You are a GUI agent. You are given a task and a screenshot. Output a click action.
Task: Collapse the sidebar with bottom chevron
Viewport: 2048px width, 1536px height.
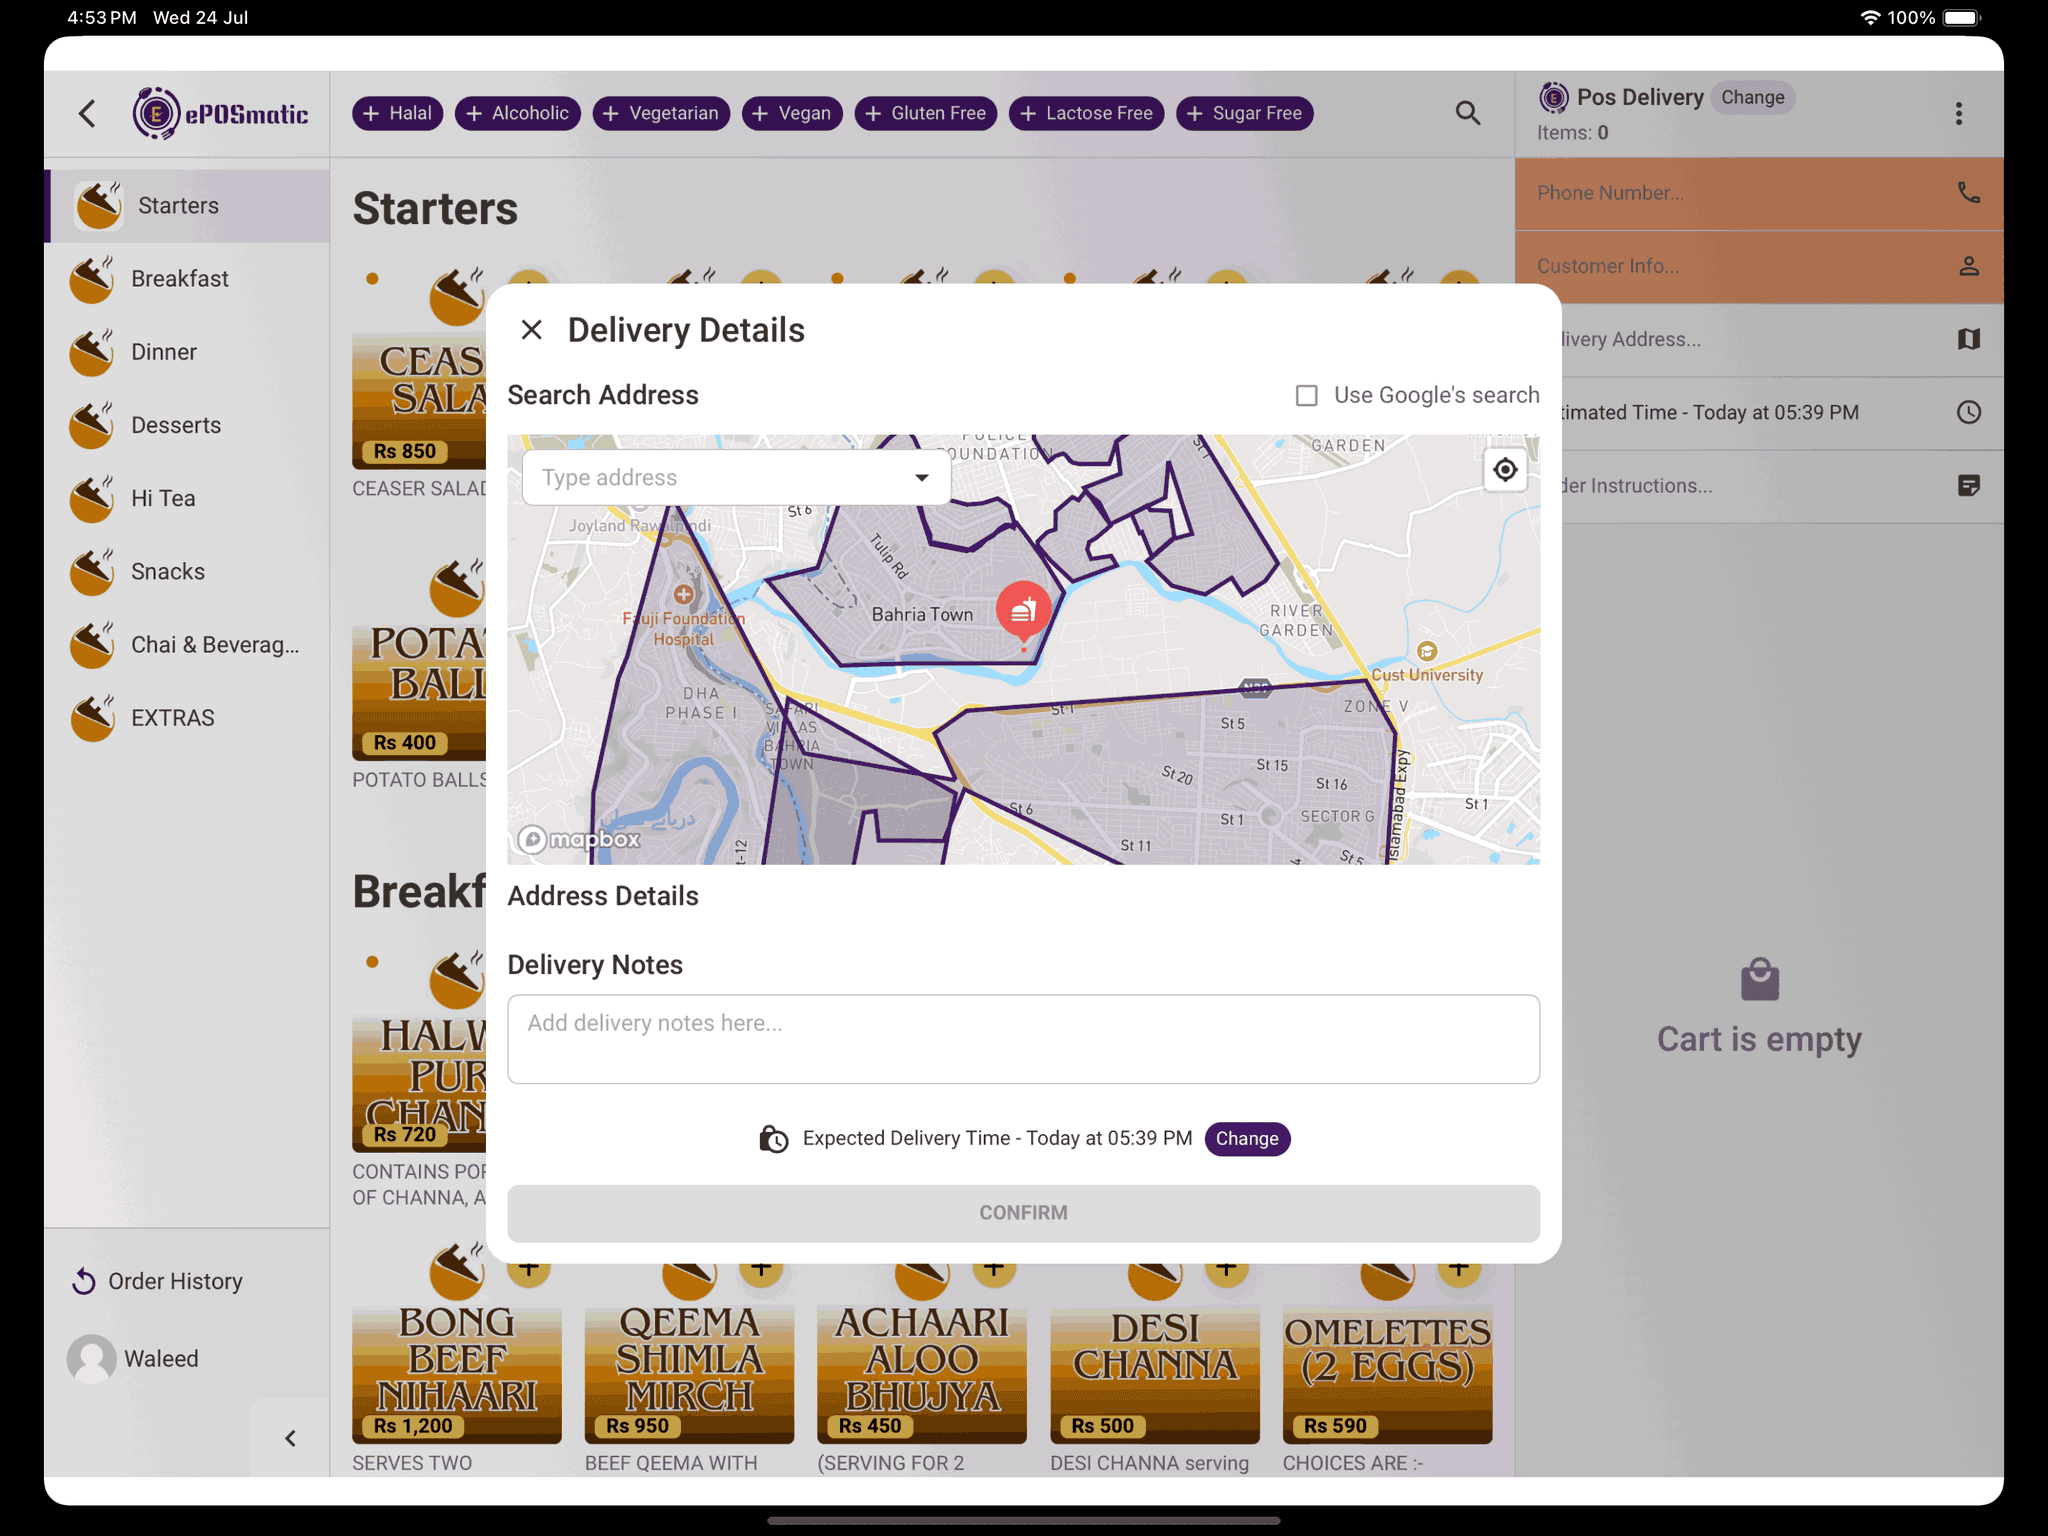290,1438
